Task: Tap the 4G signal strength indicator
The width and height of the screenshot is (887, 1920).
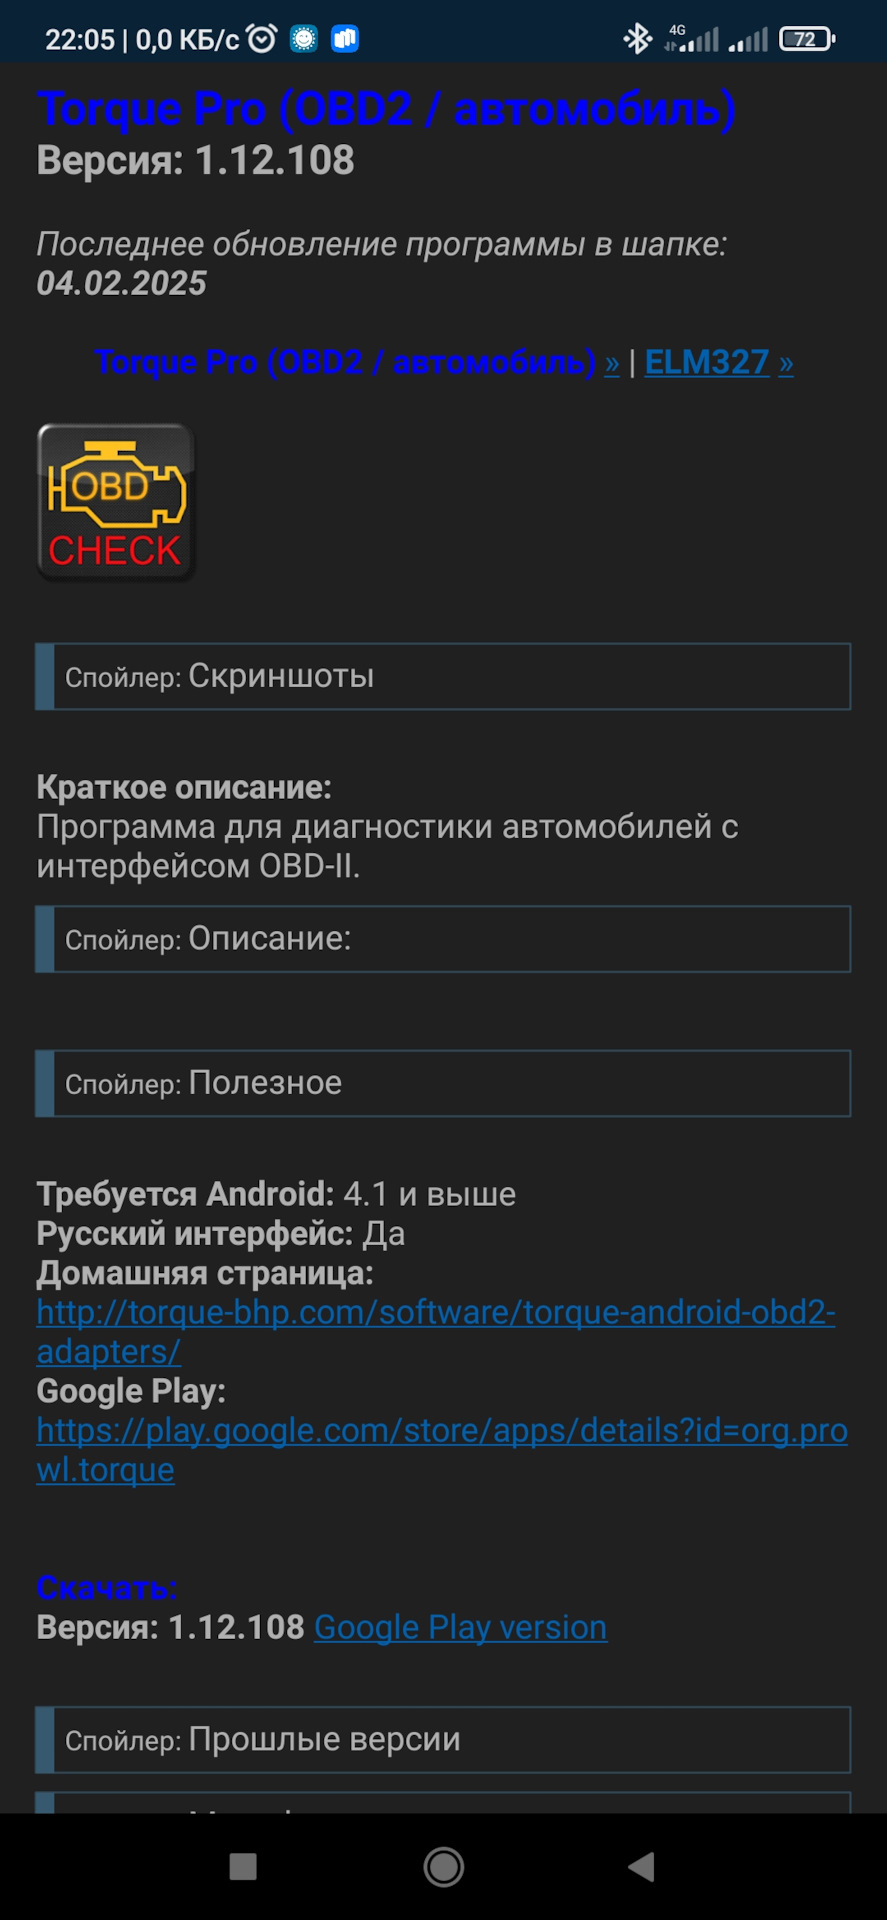Action: [x=692, y=39]
